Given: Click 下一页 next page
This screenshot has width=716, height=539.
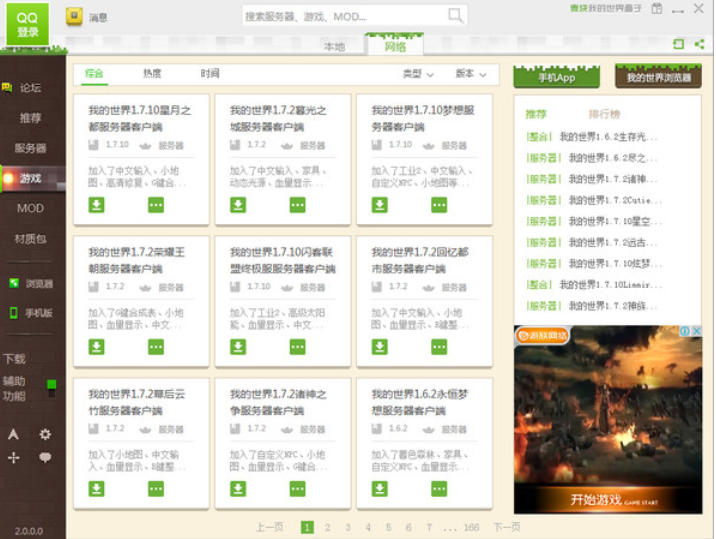Looking at the screenshot, I should [506, 528].
